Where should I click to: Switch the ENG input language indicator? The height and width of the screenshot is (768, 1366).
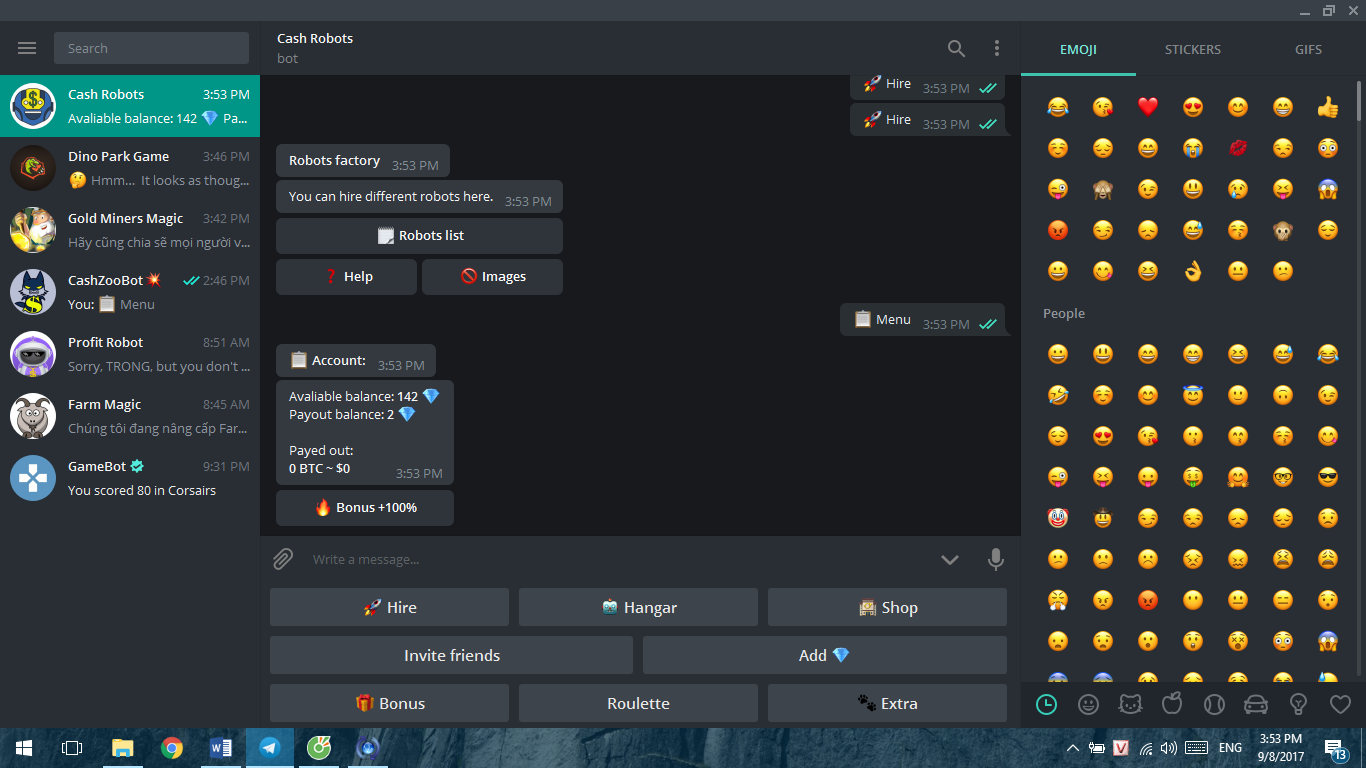pyautogui.click(x=1230, y=748)
